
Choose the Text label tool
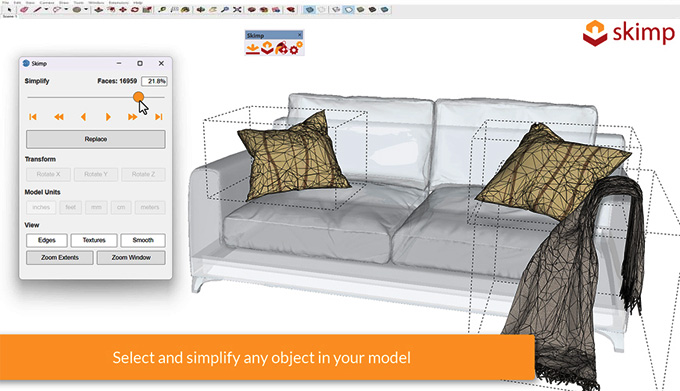click(x=174, y=10)
